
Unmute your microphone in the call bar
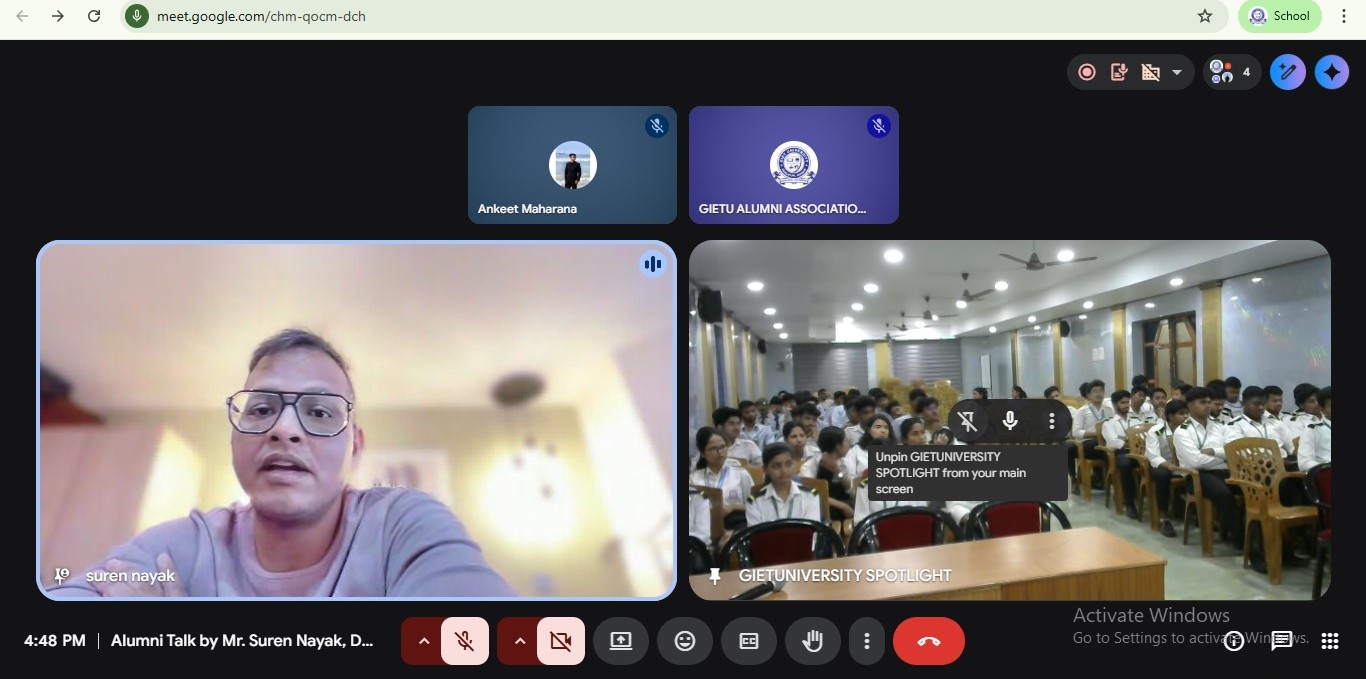pyautogui.click(x=464, y=641)
